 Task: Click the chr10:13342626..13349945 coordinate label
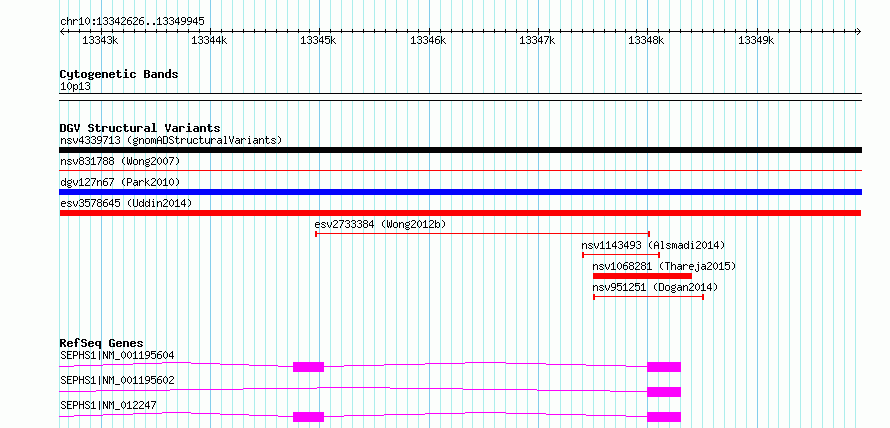click(x=132, y=22)
